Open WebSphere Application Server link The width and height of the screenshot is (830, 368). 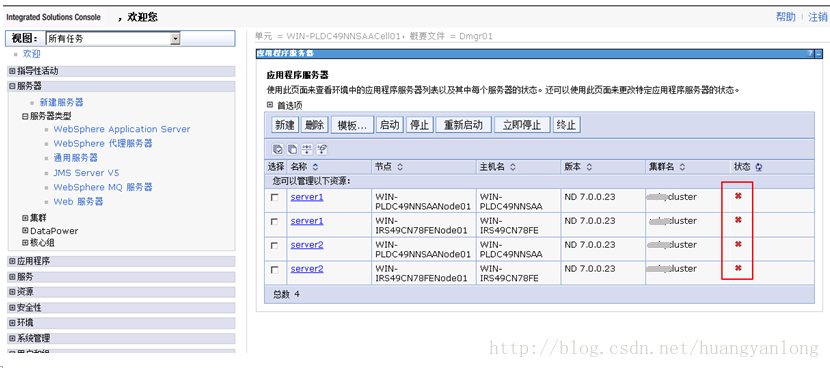coord(122,129)
